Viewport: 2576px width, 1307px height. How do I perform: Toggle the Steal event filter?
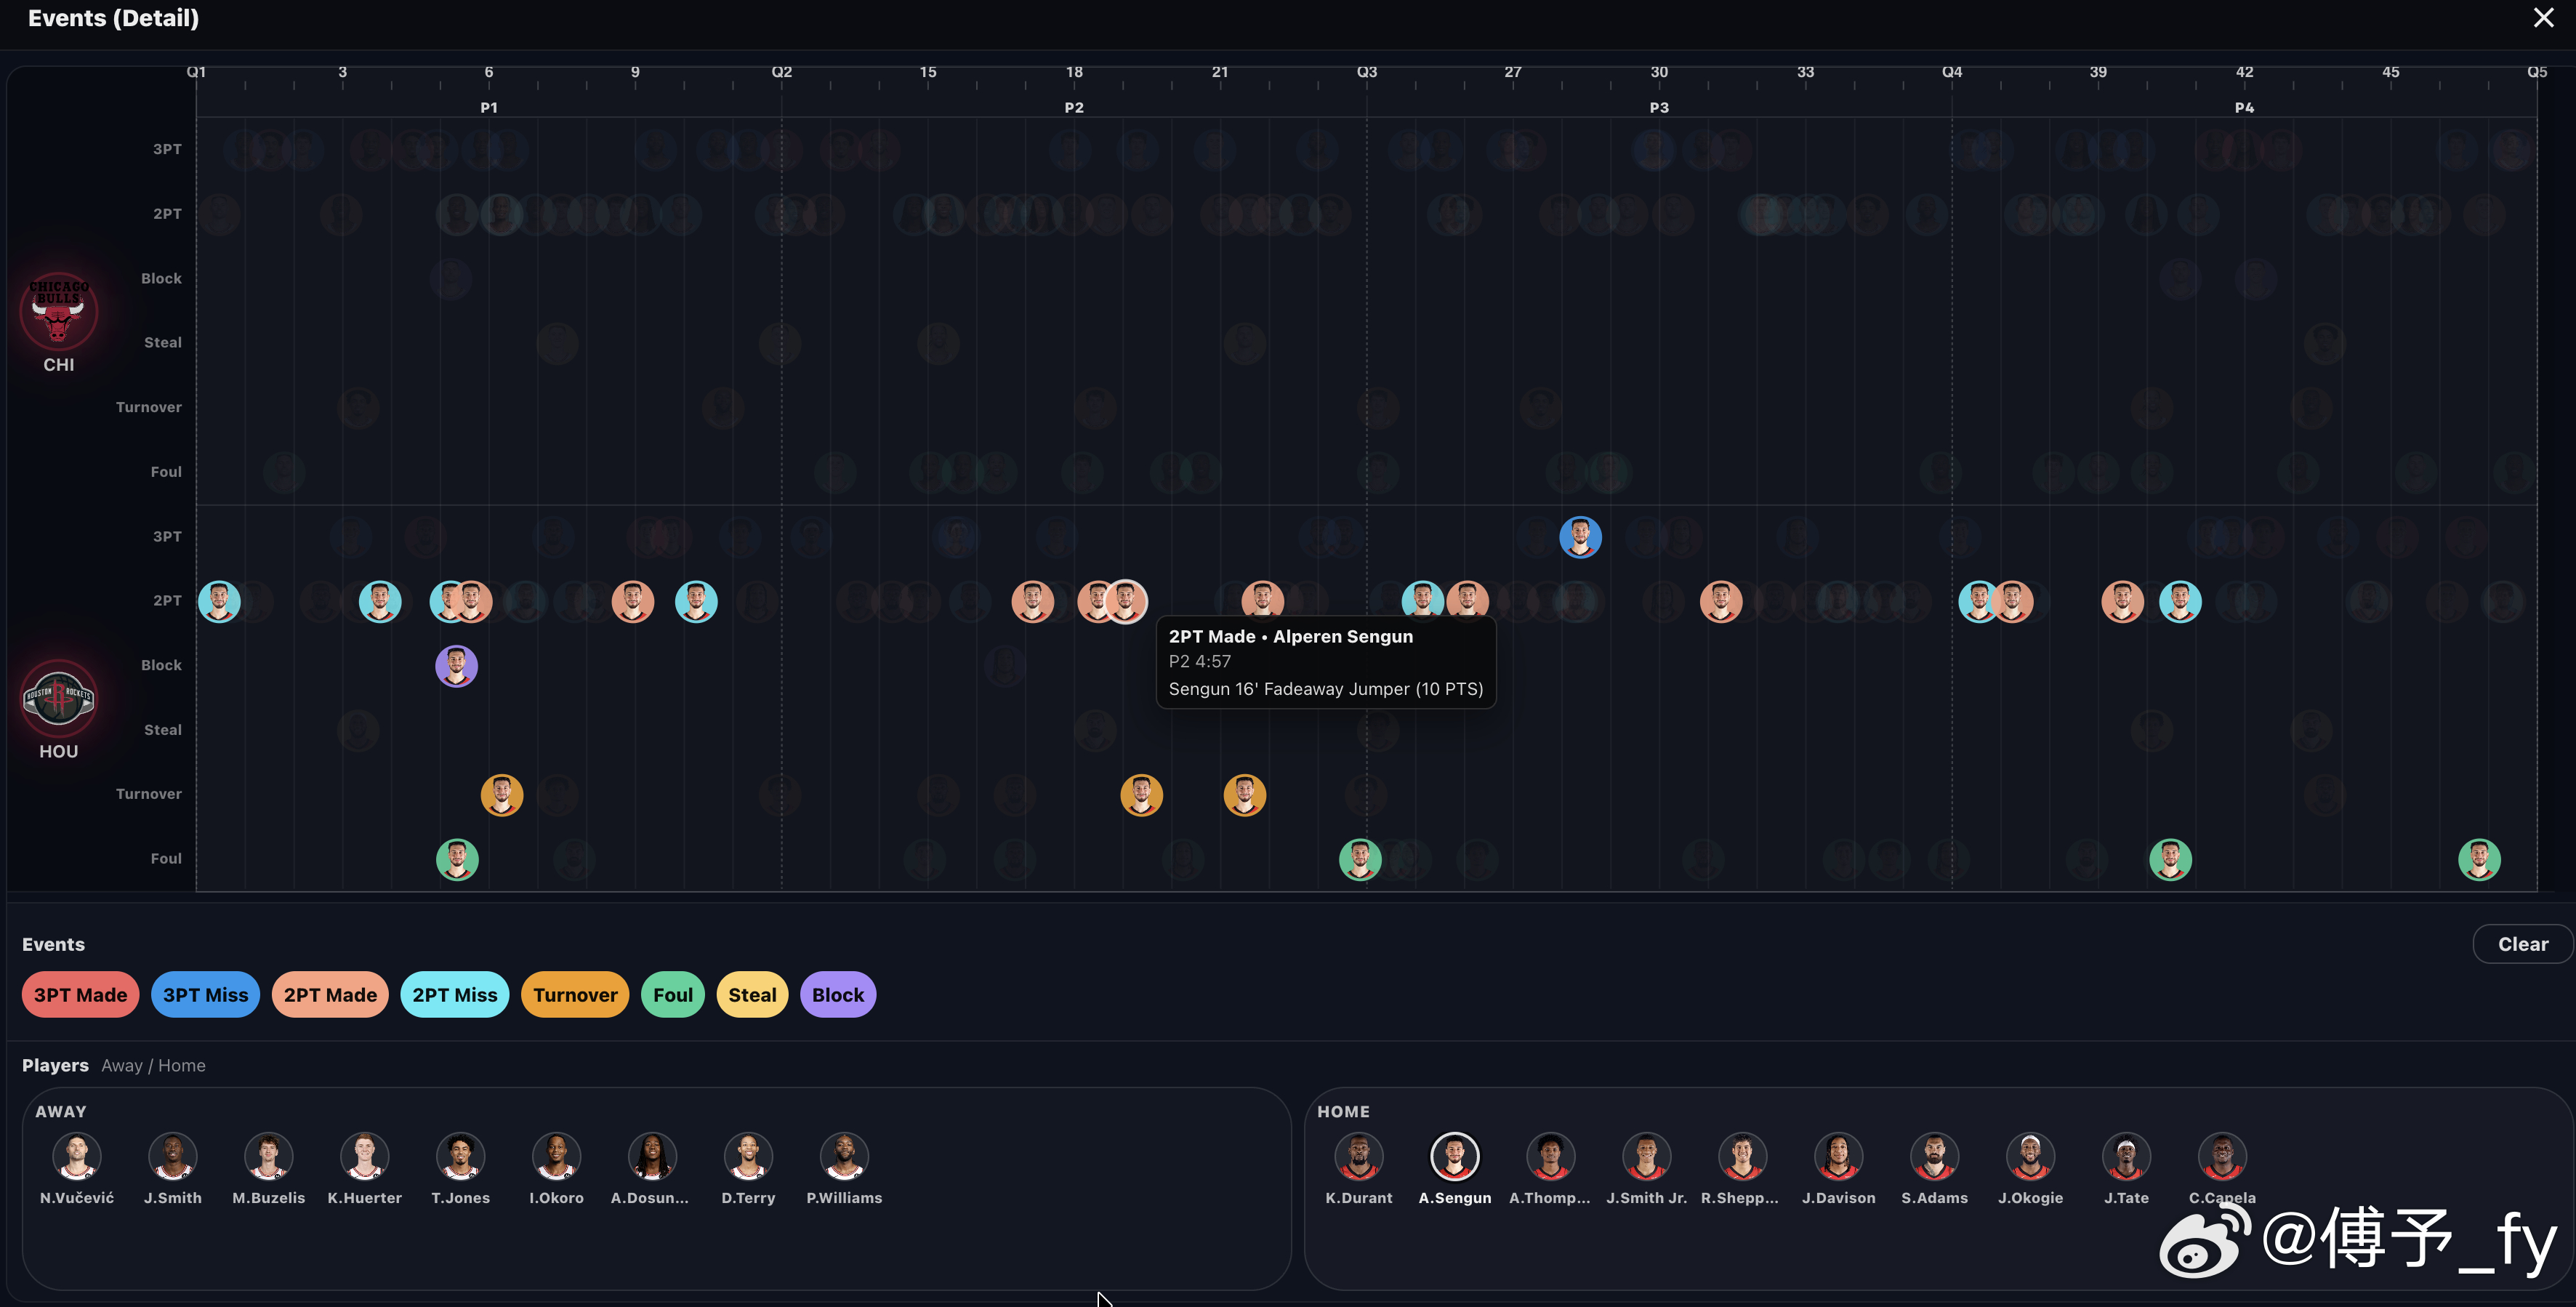point(752,995)
